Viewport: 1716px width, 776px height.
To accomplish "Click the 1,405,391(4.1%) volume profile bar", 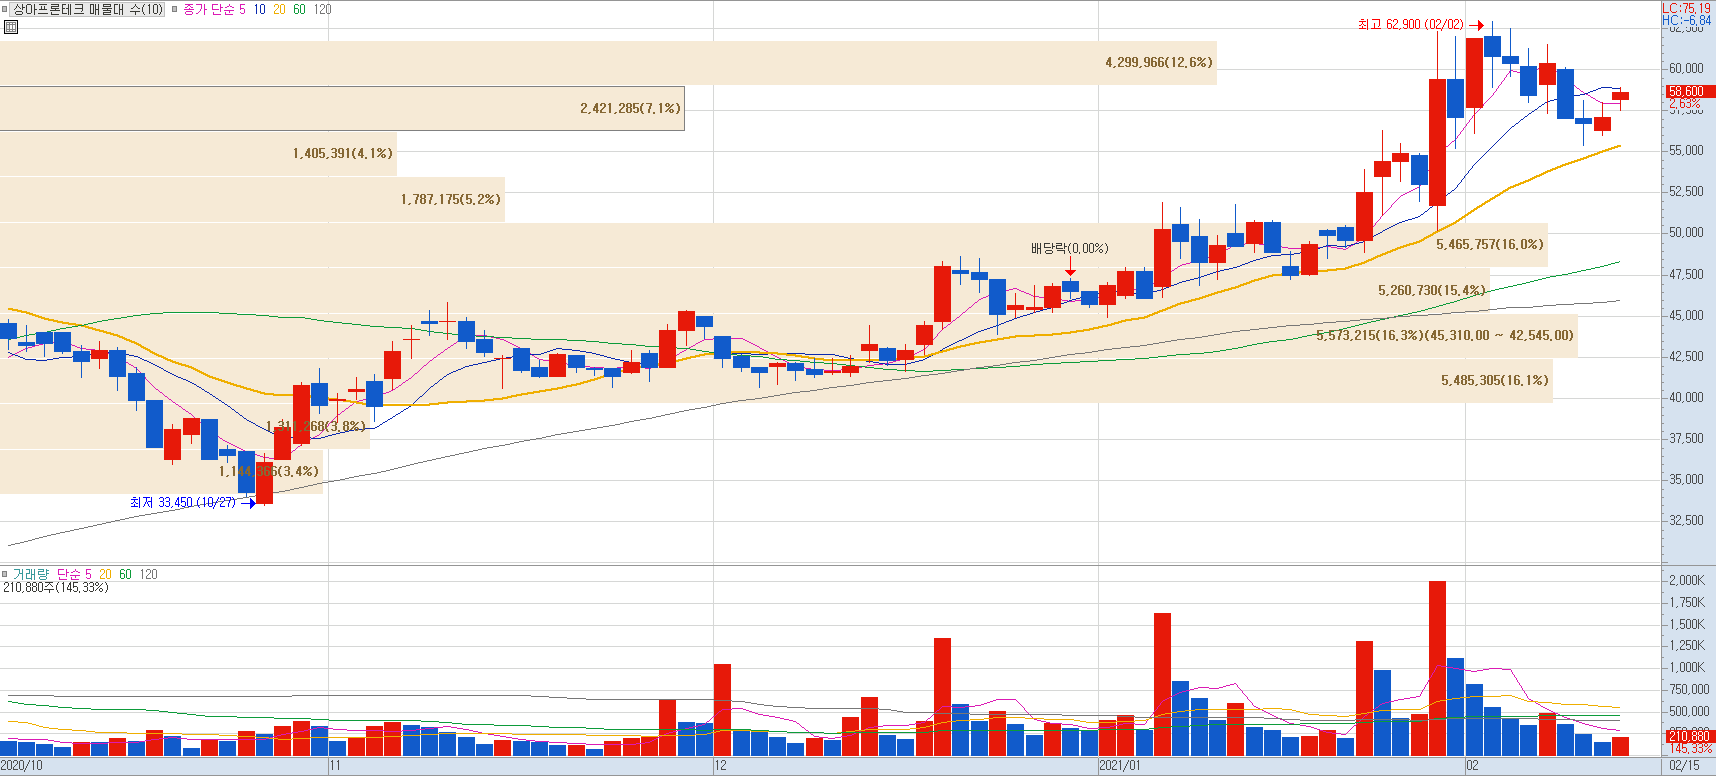I will tap(198, 153).
